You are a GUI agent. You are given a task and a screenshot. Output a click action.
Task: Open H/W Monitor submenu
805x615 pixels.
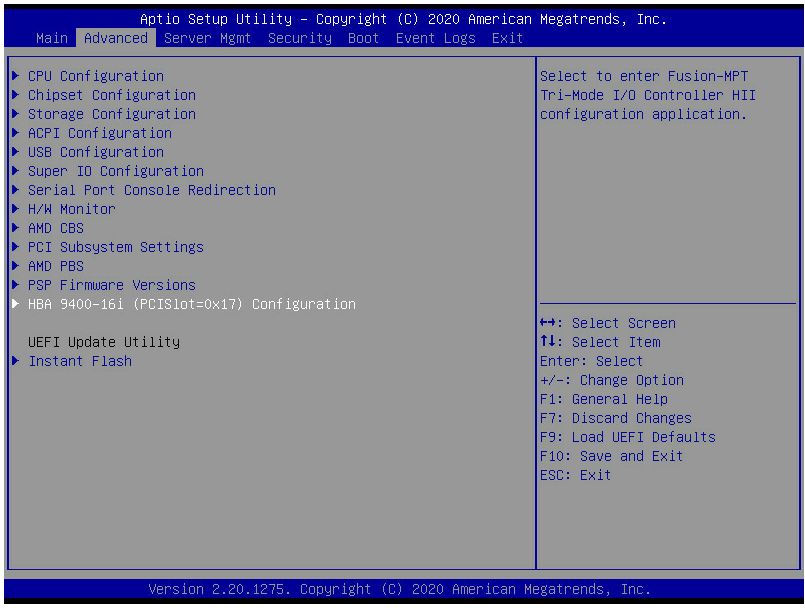coord(72,209)
